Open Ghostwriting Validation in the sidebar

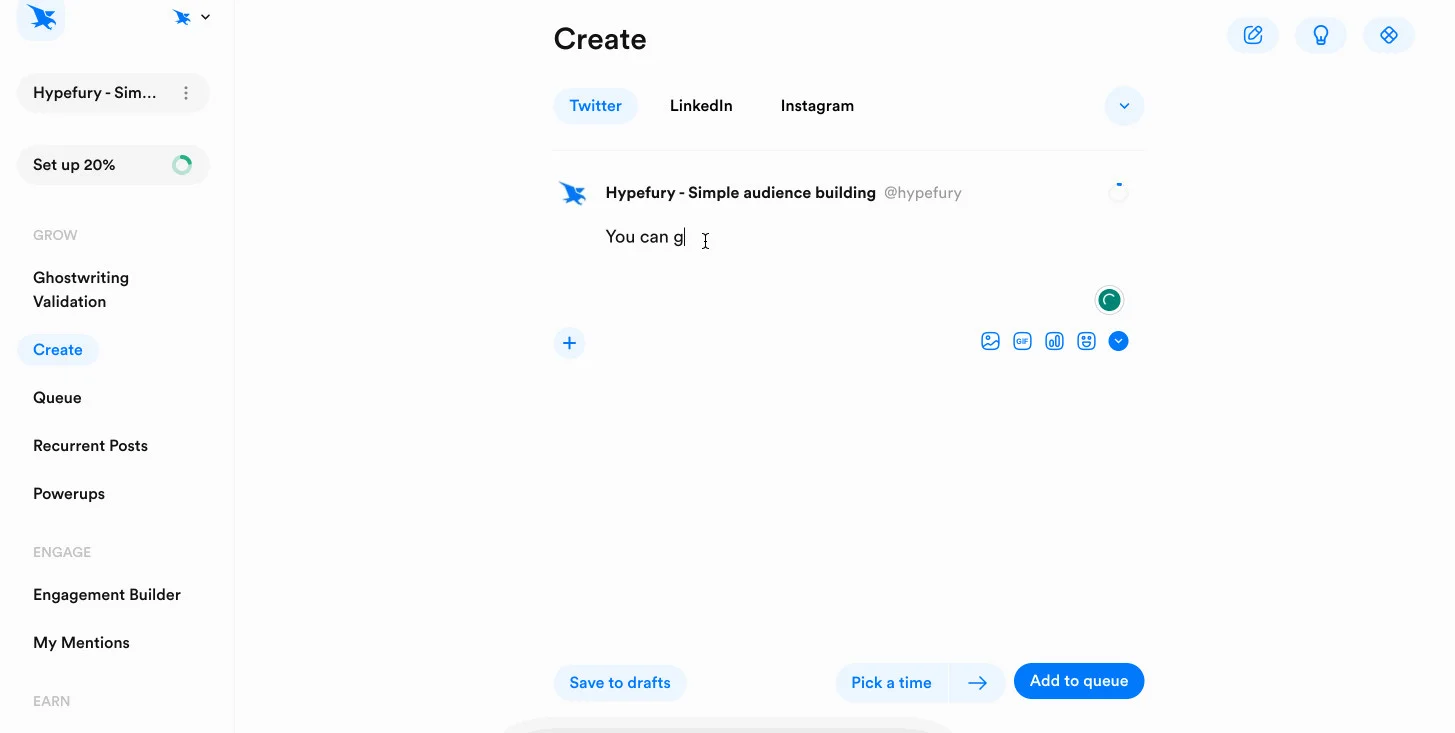click(x=81, y=290)
